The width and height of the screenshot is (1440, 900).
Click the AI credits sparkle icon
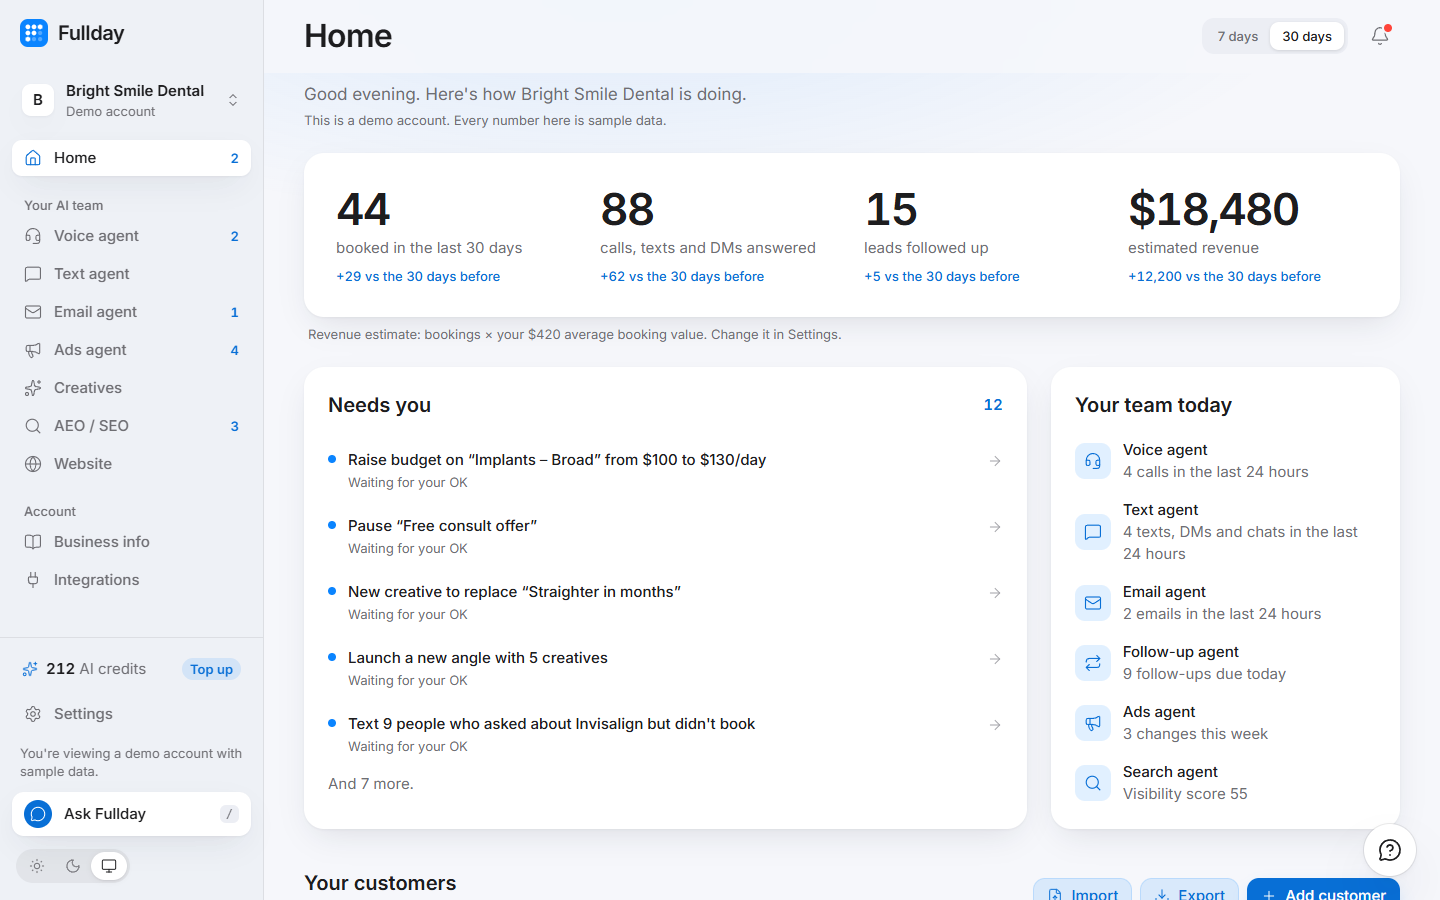coord(30,669)
